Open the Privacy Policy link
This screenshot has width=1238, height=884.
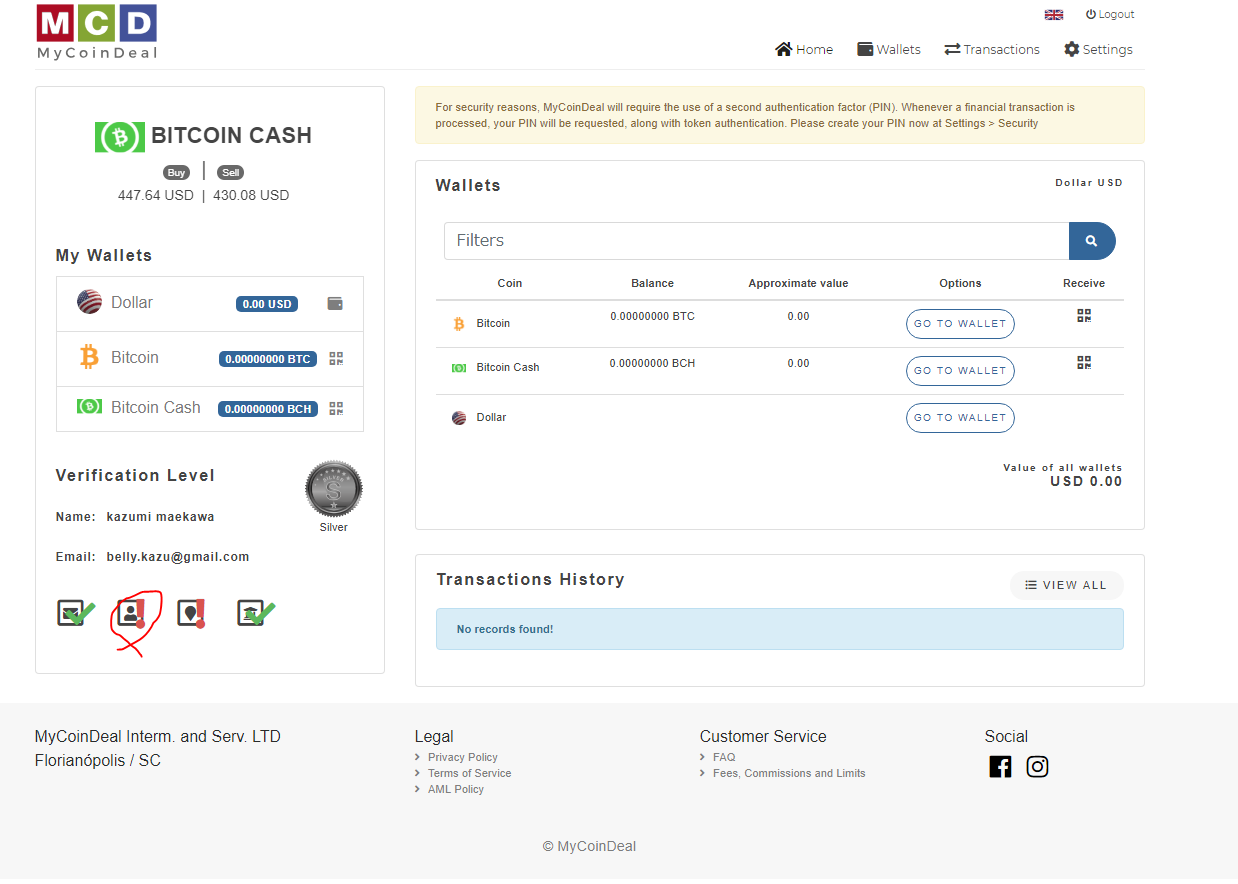pyautogui.click(x=463, y=758)
